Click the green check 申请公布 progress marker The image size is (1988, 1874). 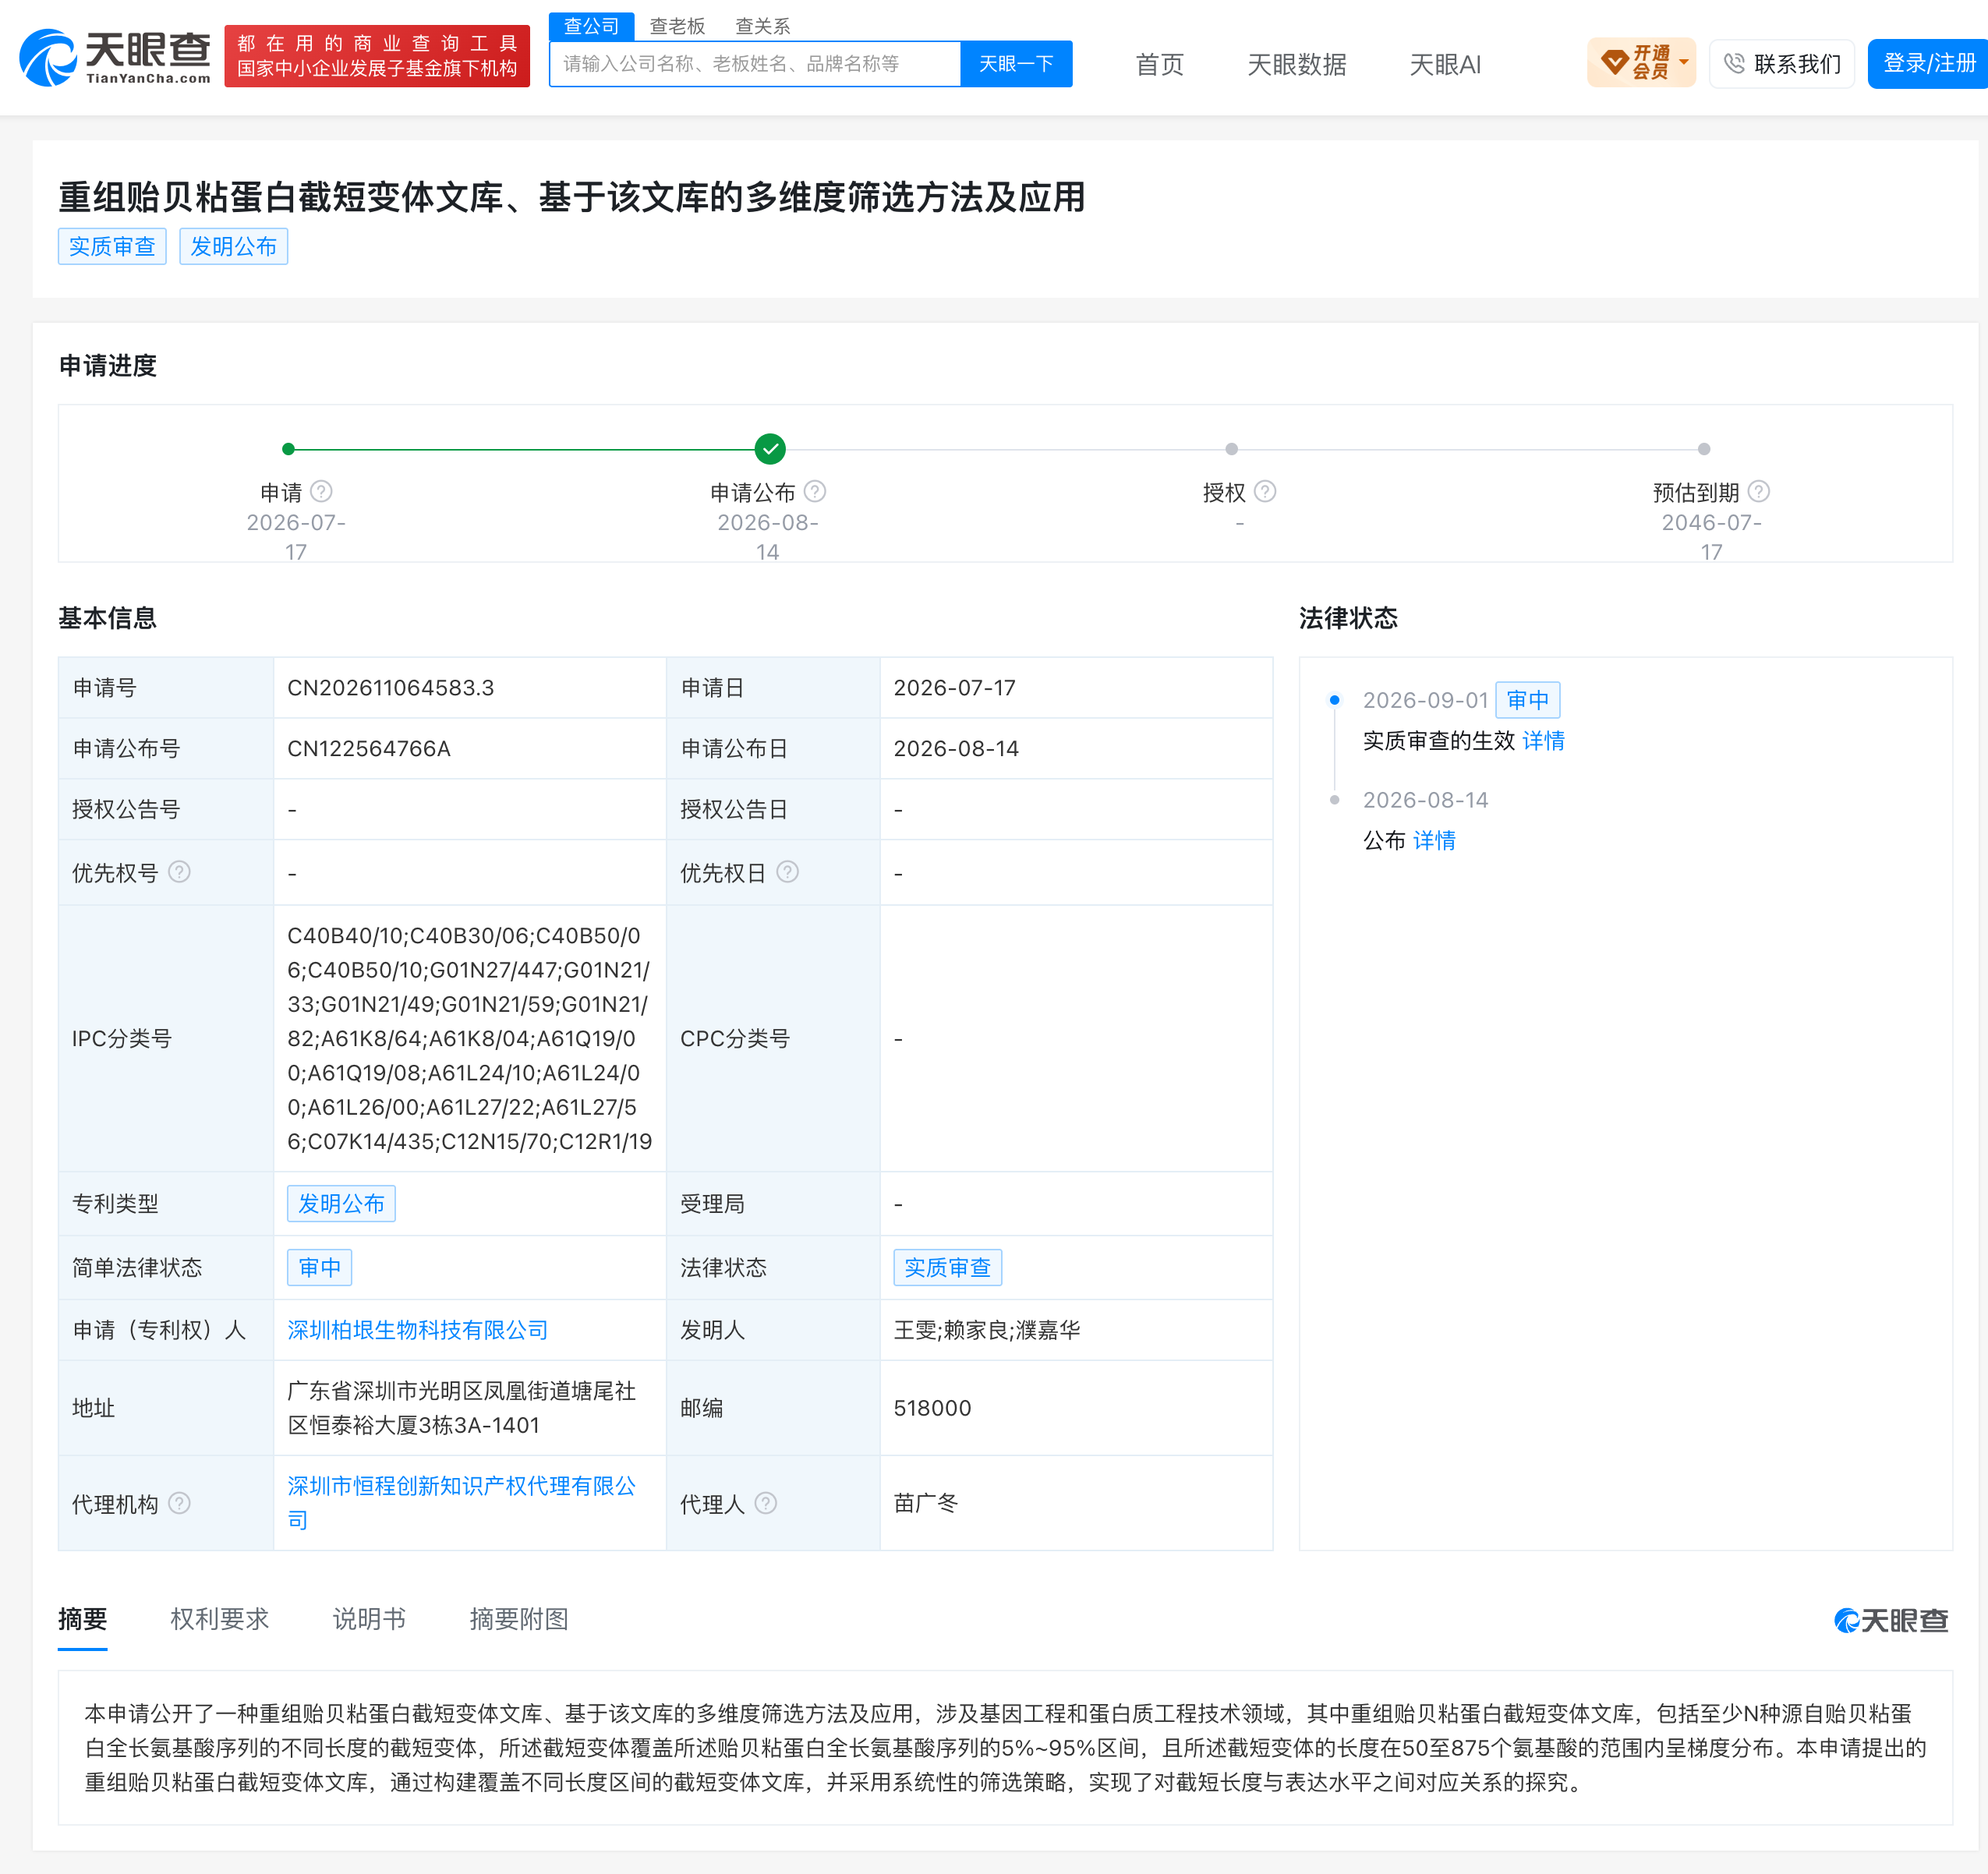(770, 449)
